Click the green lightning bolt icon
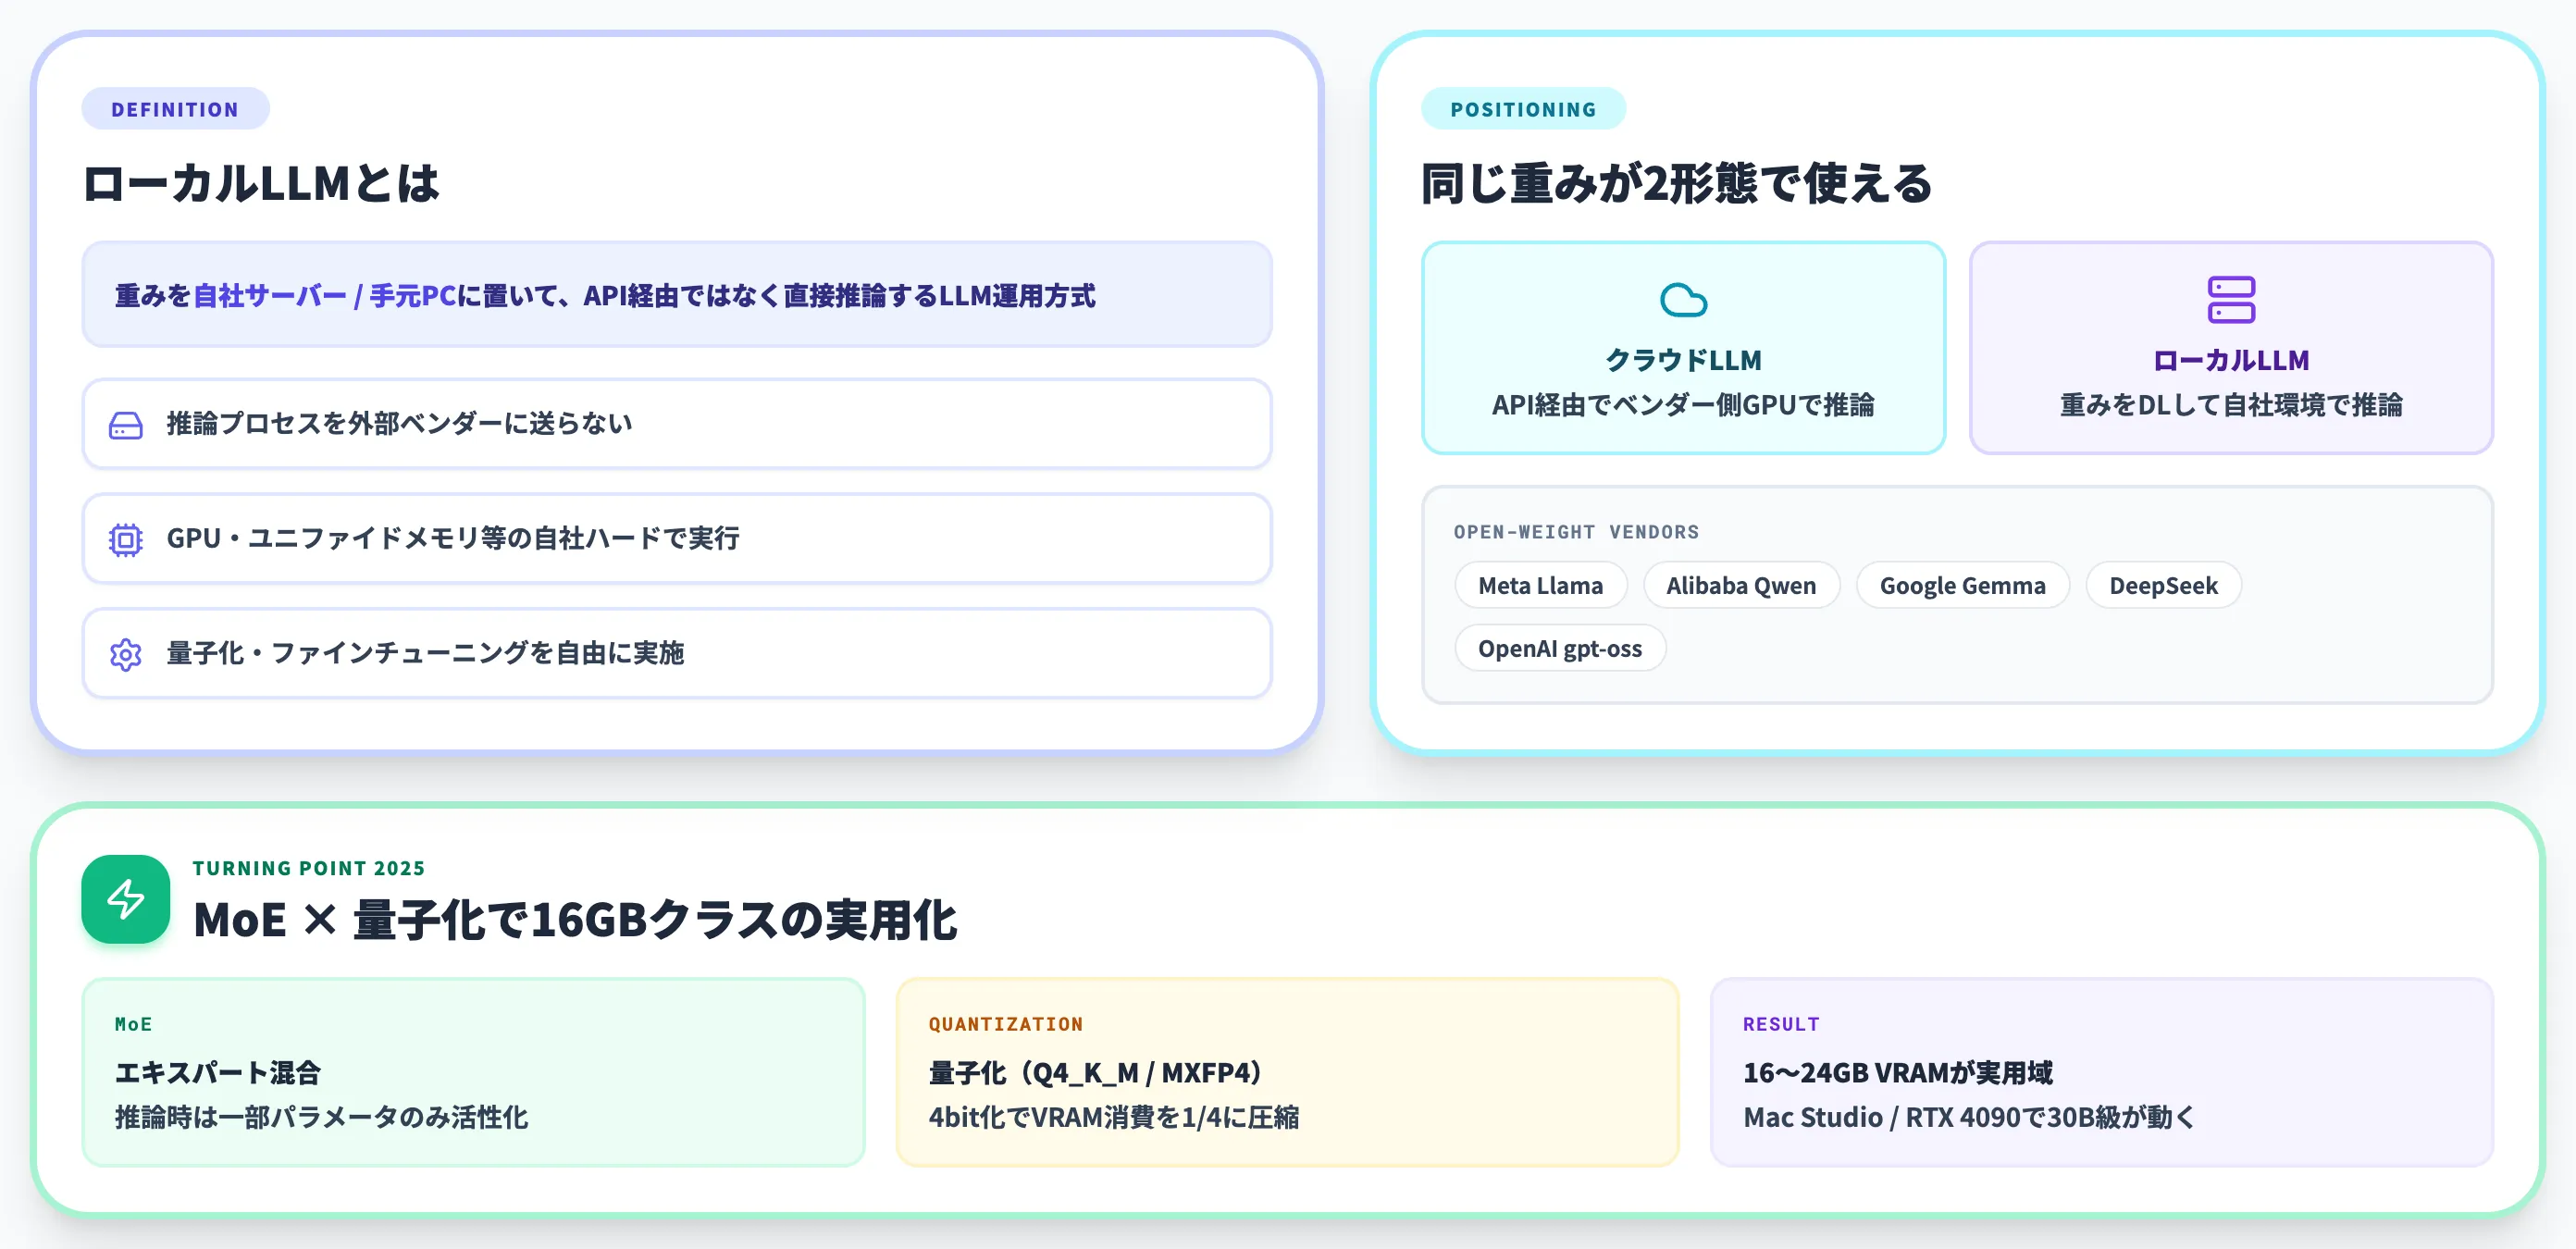The width and height of the screenshot is (2576, 1249). 126,898
